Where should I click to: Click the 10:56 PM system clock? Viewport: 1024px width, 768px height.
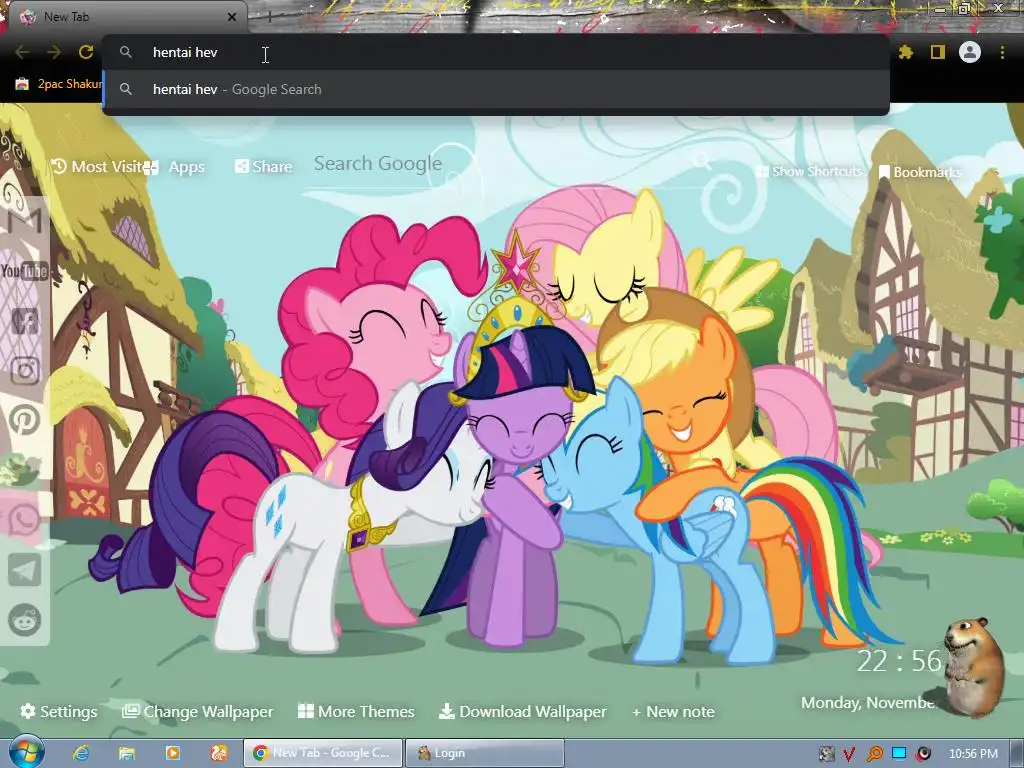tap(973, 754)
